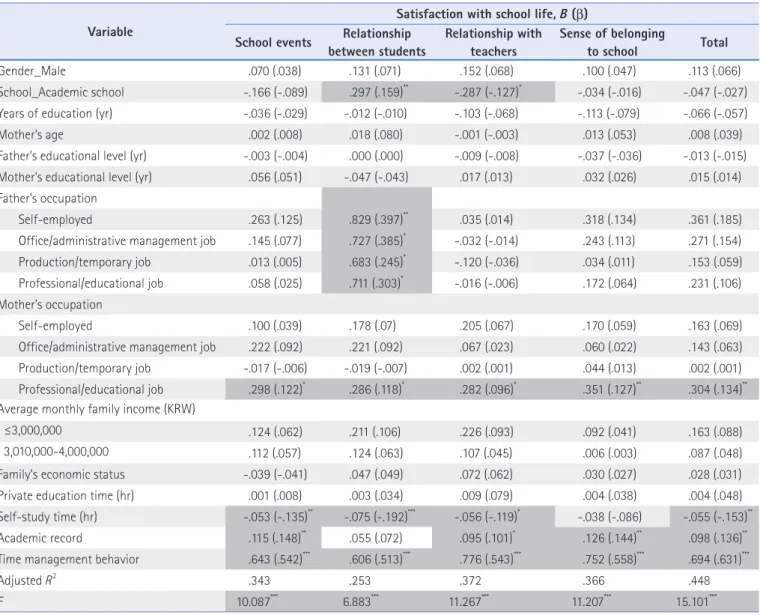This screenshot has width=760, height=615.
Task: Click 'Family's economic status' row label
Action: tap(62, 474)
